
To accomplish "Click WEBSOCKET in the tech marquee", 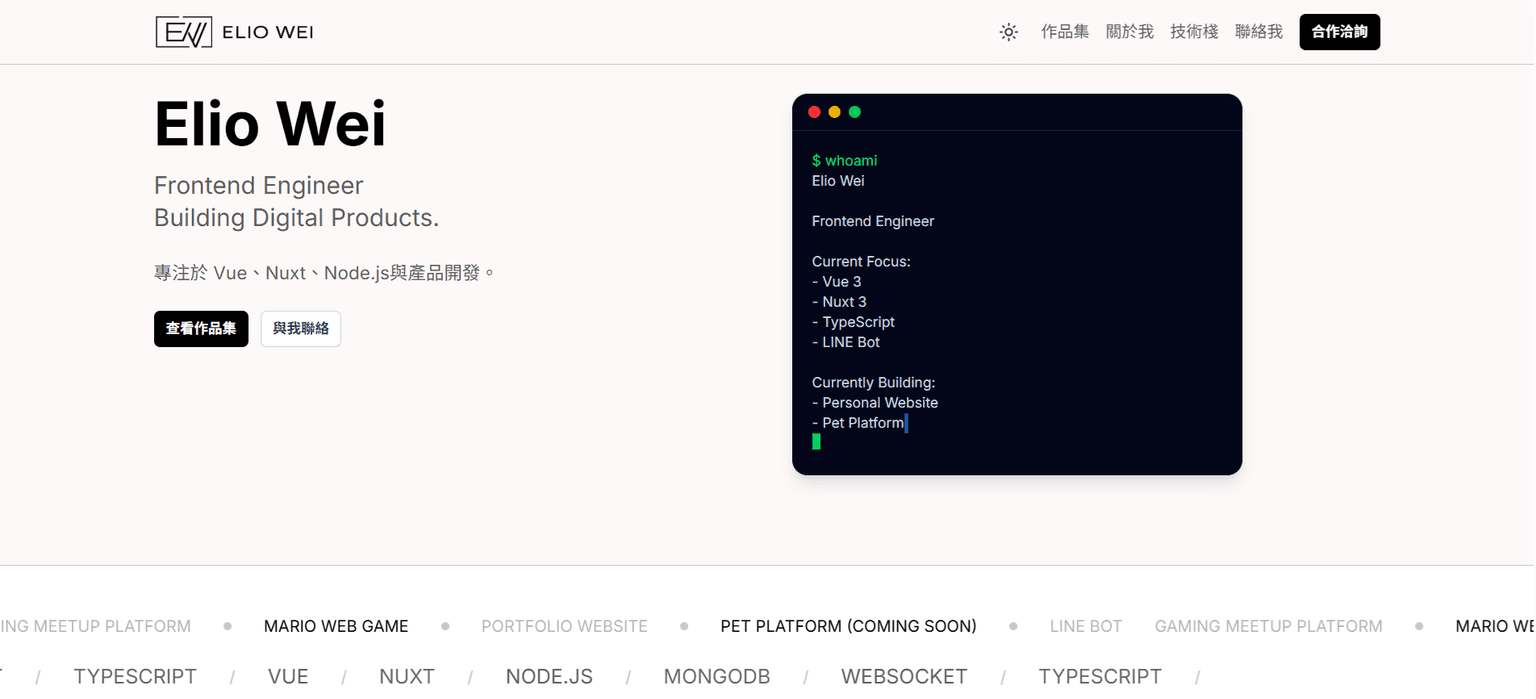I will pos(904,677).
